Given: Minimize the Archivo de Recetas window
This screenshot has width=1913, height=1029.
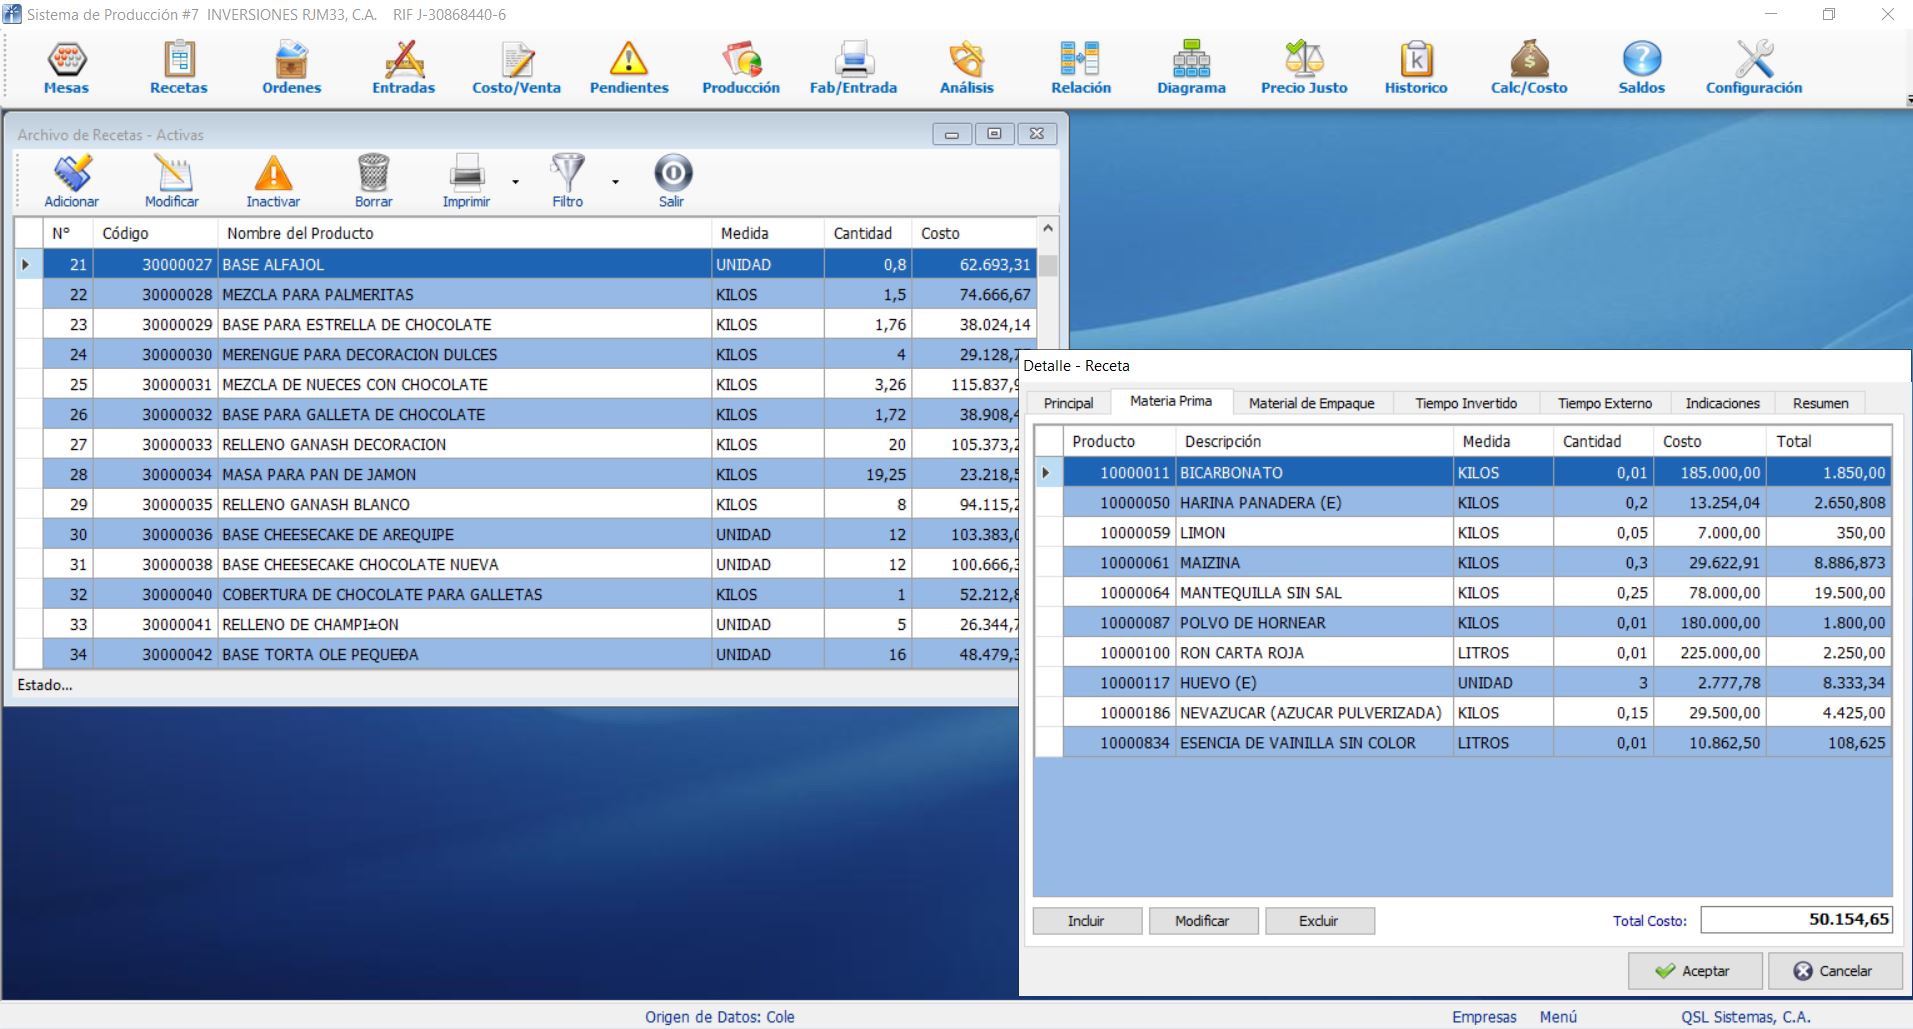Looking at the screenshot, I should click(x=952, y=133).
